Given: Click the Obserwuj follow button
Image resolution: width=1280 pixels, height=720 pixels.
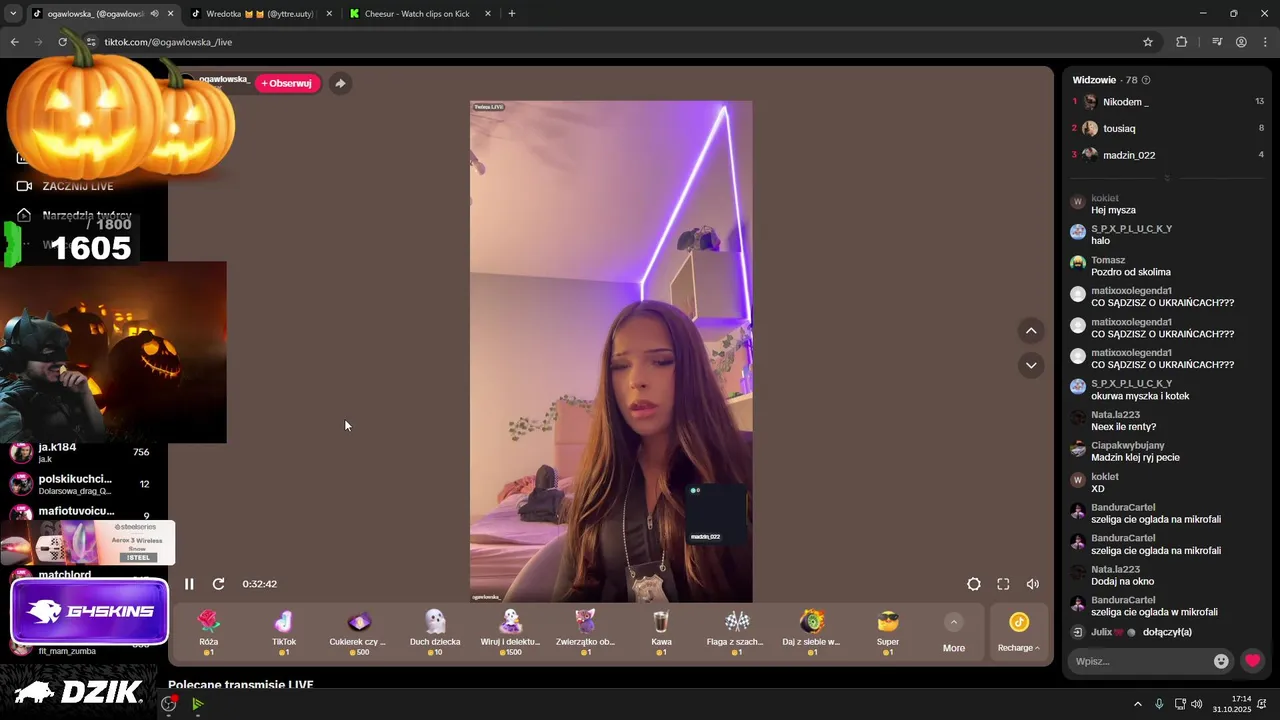Looking at the screenshot, I should 287,83.
